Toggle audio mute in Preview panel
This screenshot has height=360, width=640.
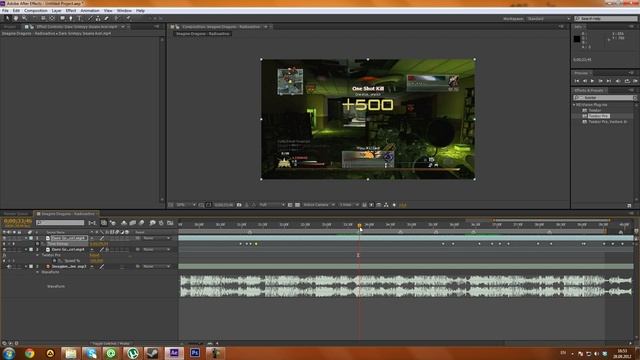tap(618, 81)
